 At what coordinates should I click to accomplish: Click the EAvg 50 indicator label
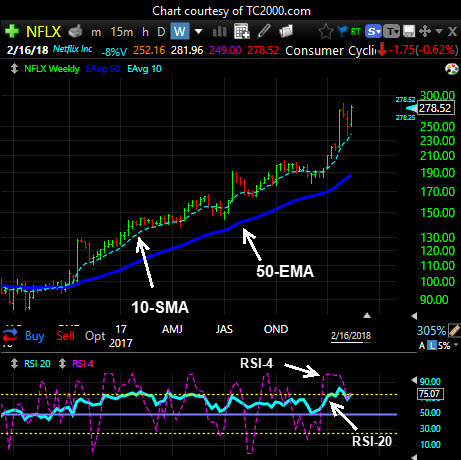point(103,69)
